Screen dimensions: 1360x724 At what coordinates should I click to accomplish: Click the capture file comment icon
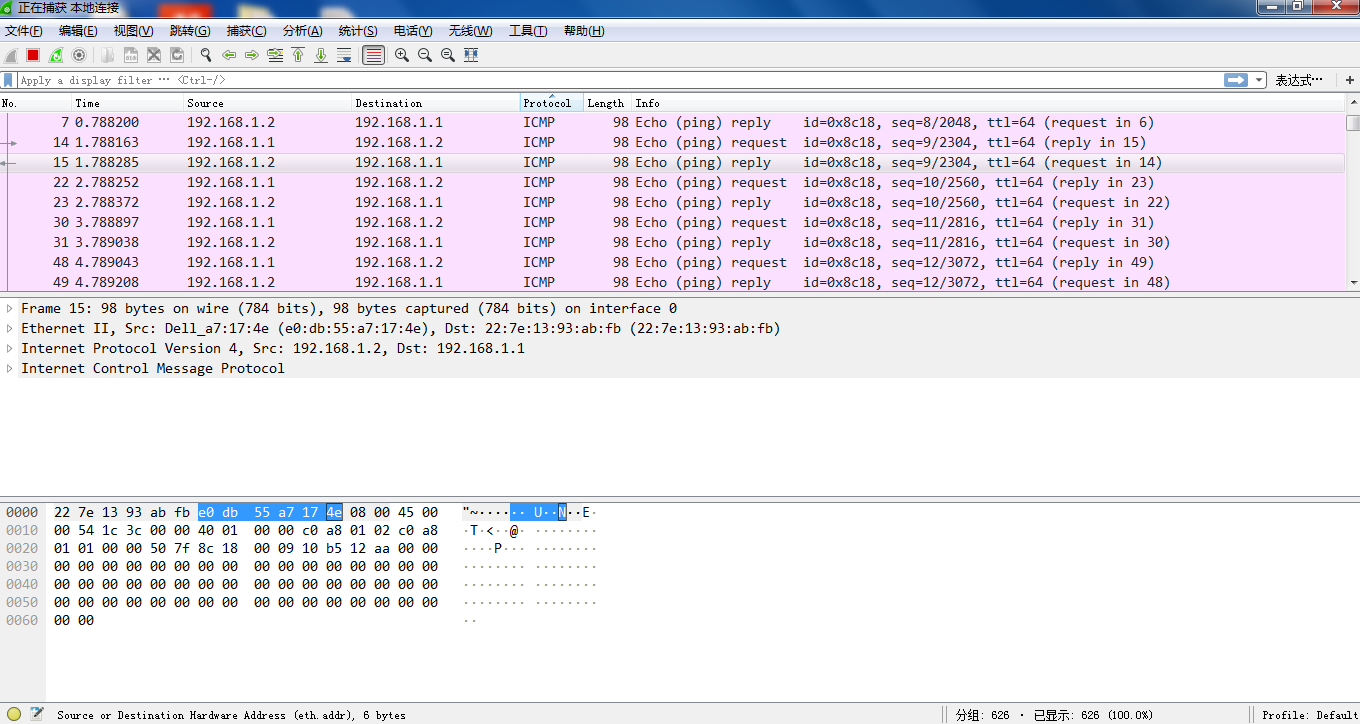click(37, 714)
